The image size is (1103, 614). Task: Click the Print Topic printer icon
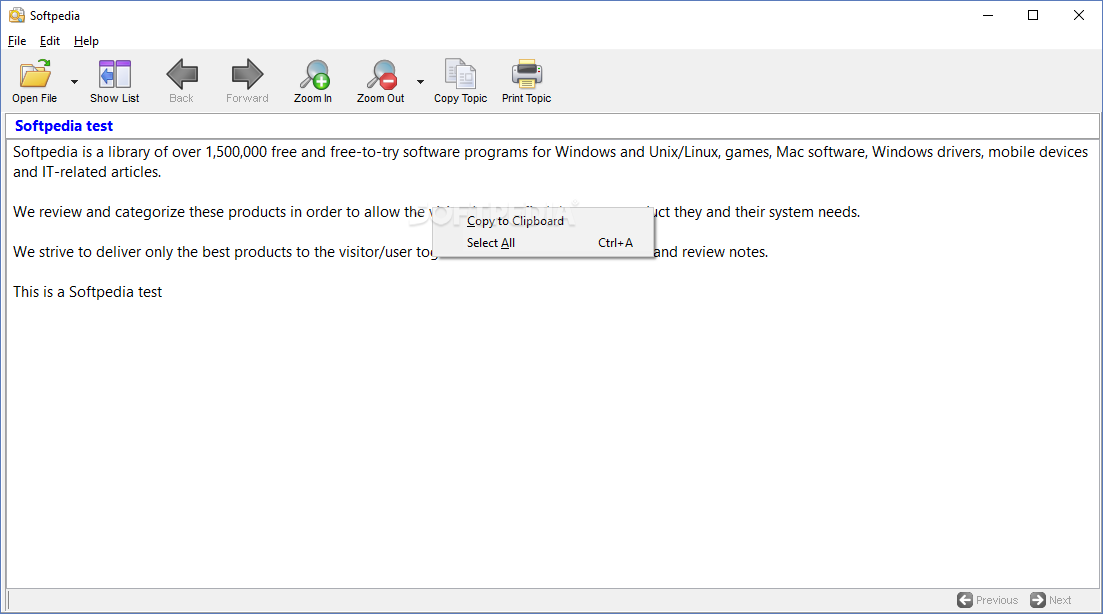527,74
